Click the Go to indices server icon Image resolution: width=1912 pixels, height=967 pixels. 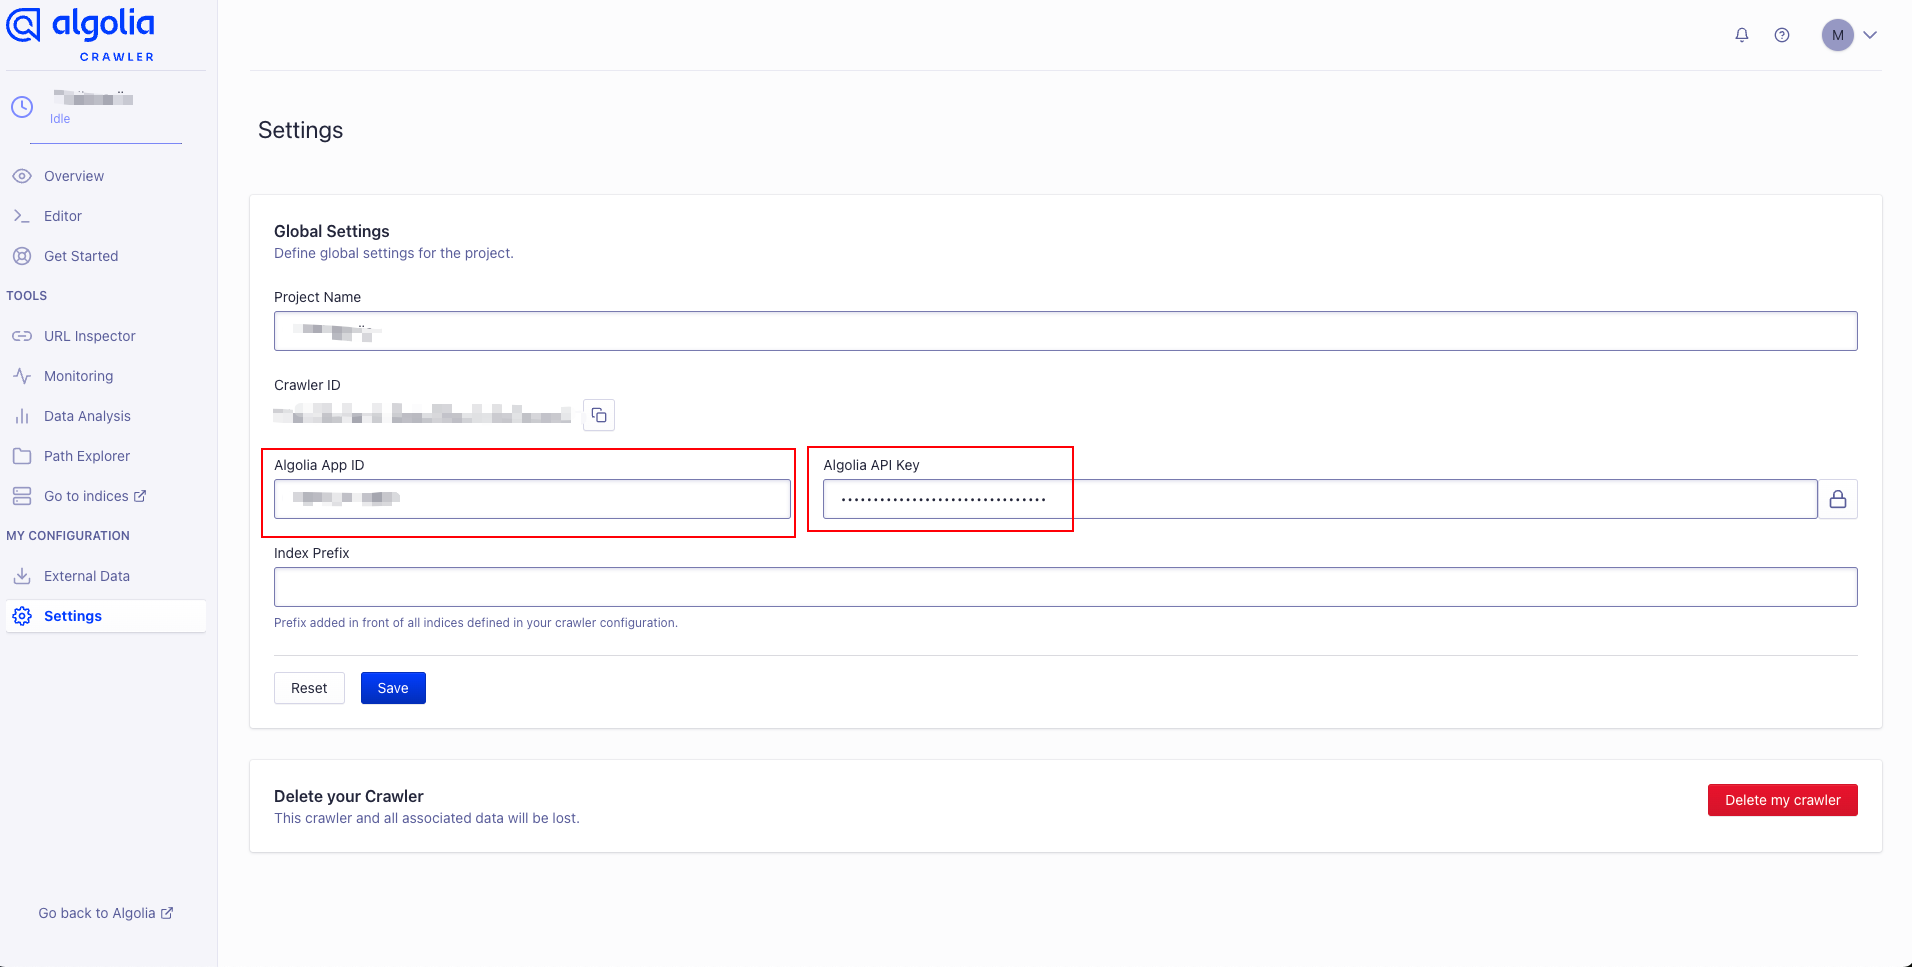22,496
